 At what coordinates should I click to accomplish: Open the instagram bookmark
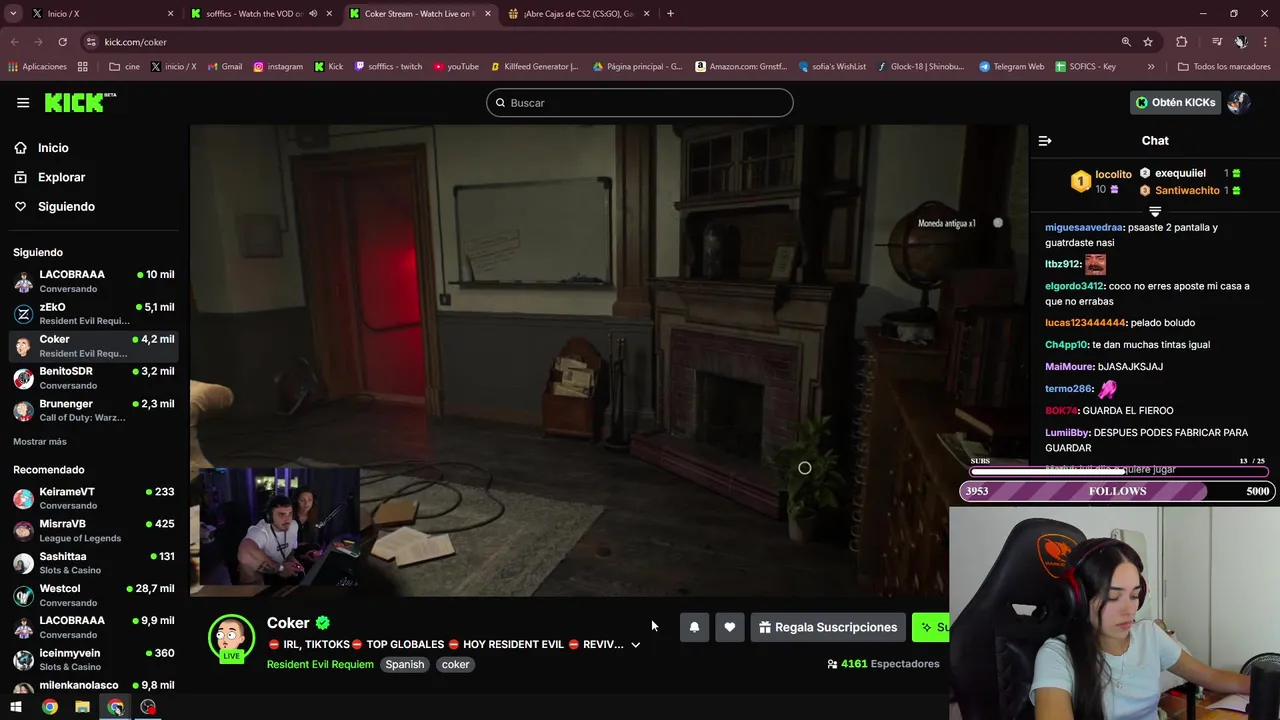click(x=278, y=67)
